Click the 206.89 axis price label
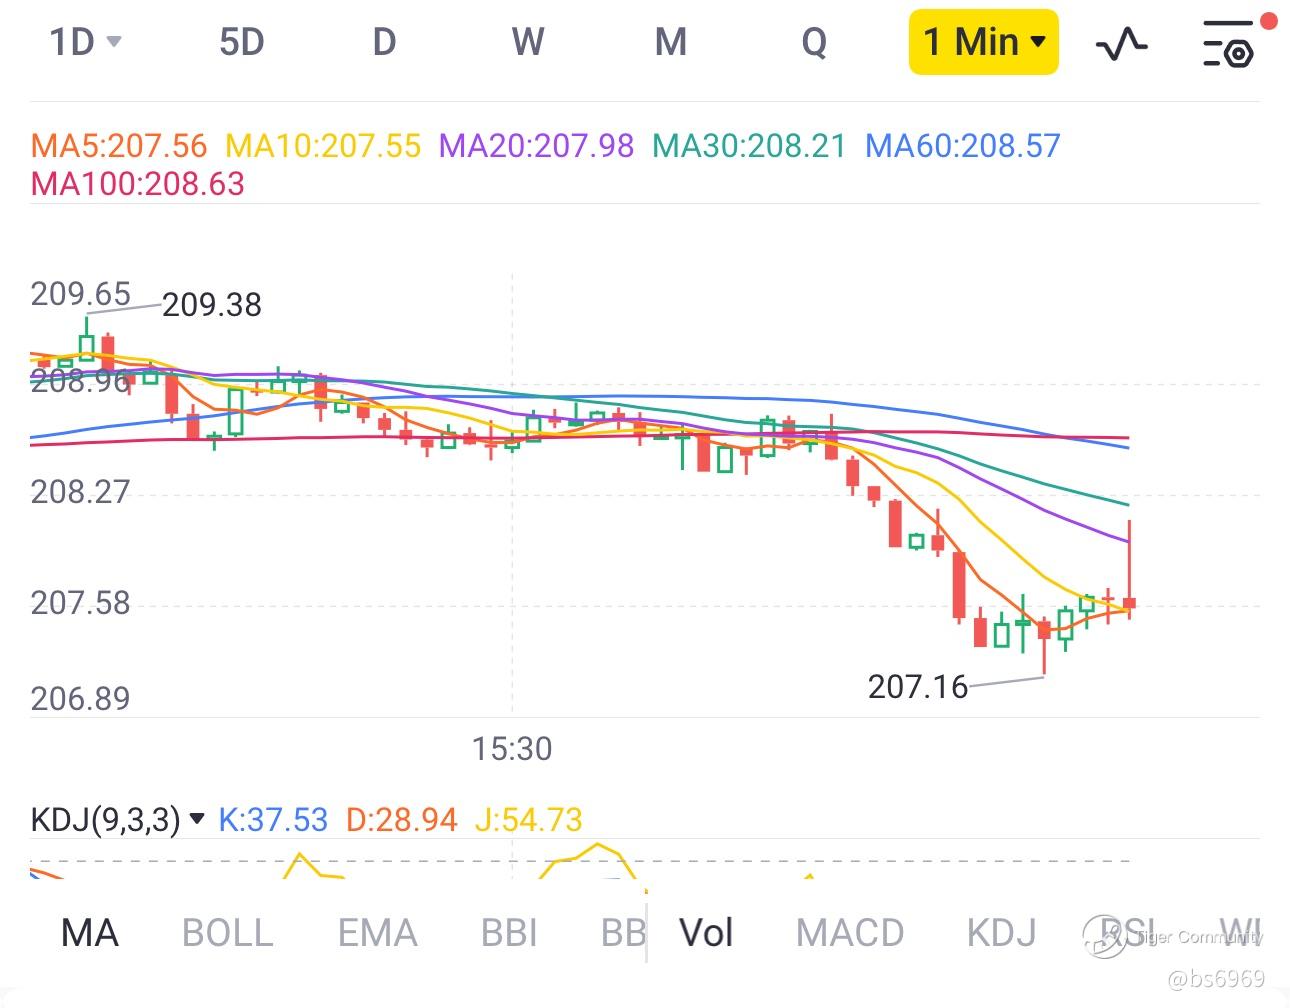 click(x=80, y=699)
